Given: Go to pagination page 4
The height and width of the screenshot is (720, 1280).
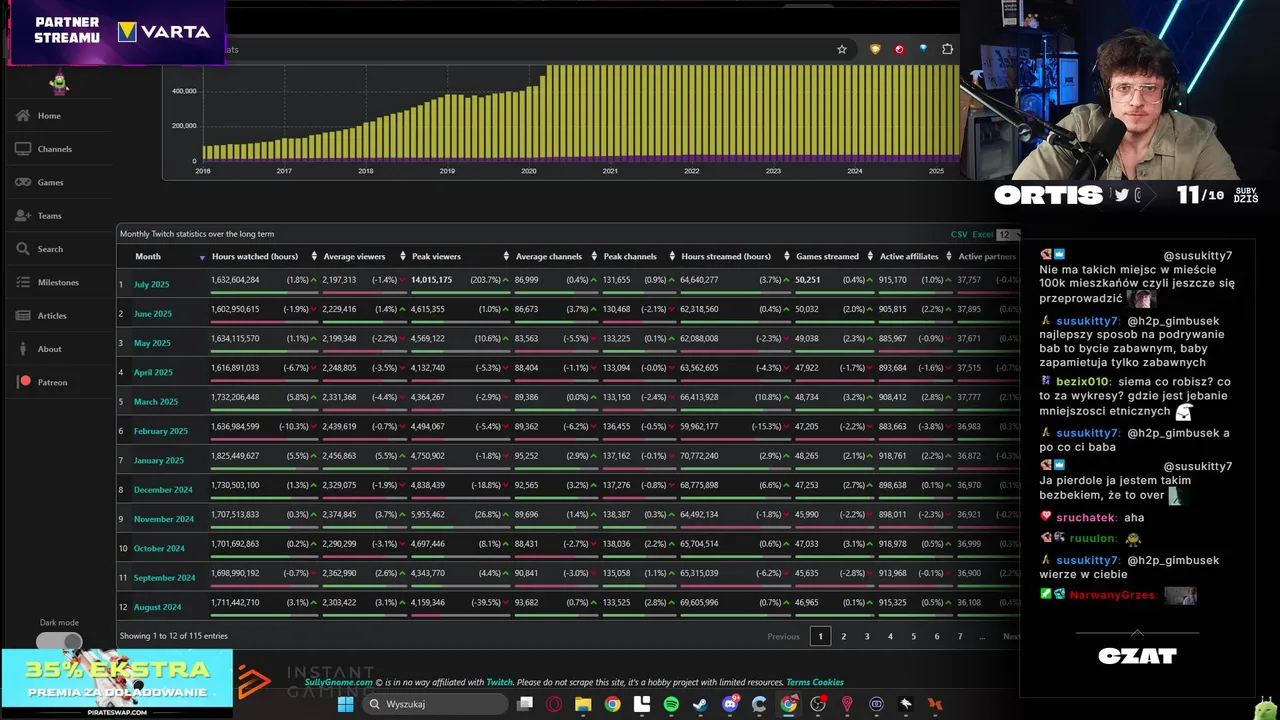Looking at the screenshot, I should click(x=890, y=636).
